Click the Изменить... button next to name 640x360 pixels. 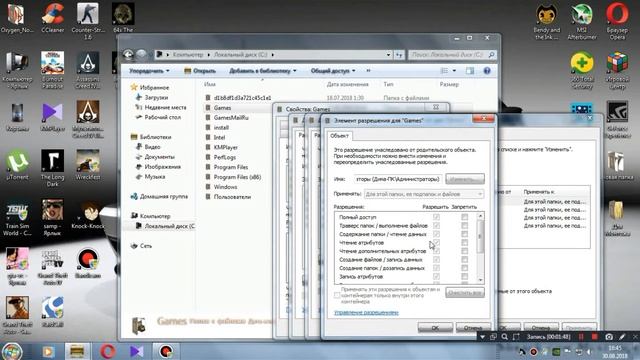click(465, 179)
